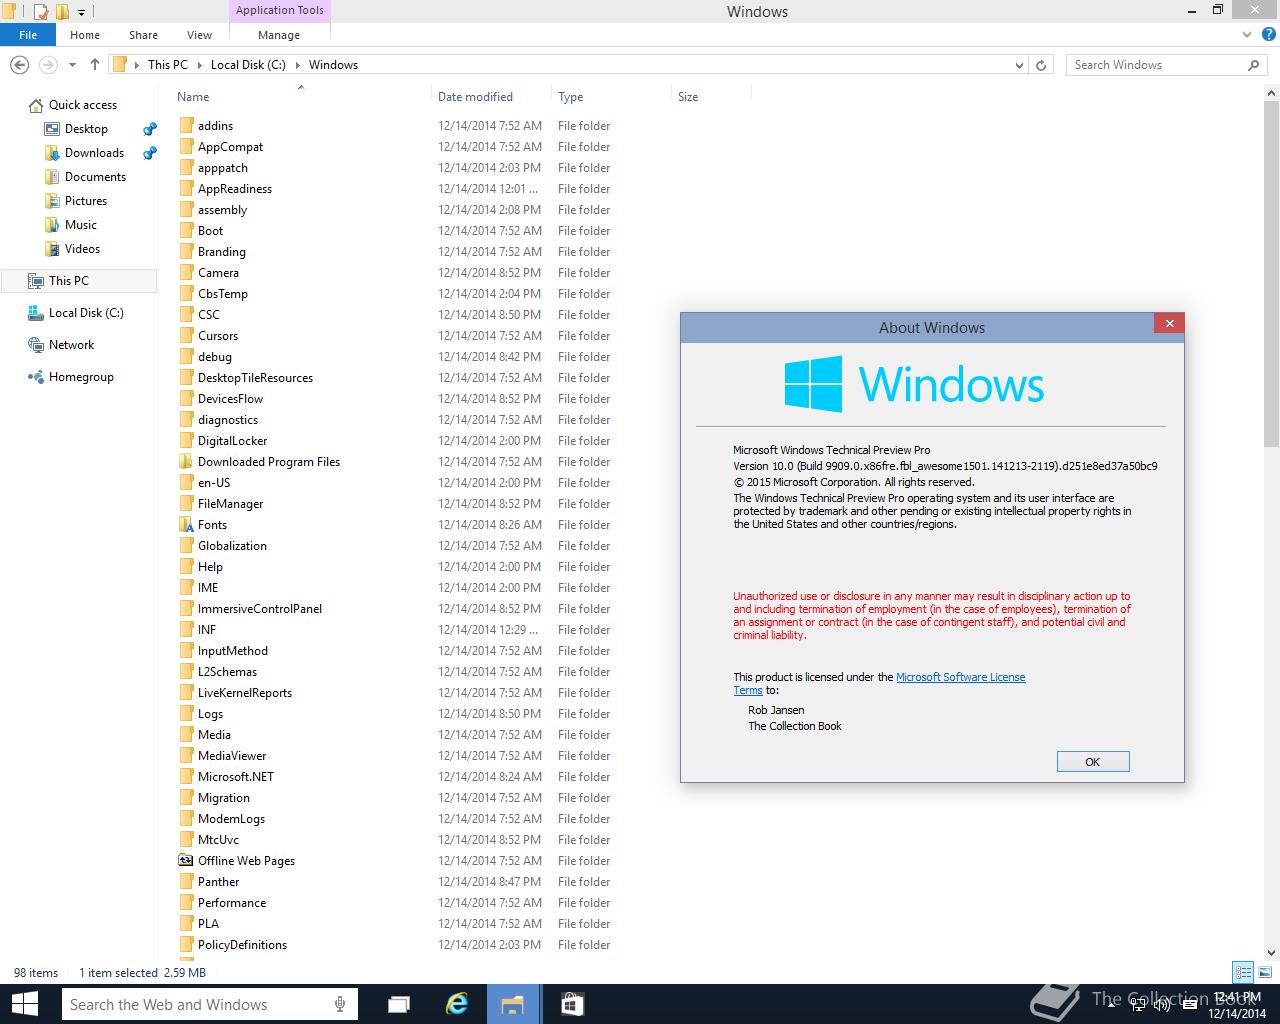Open Explorer Help question mark icon
1280x1024 pixels.
[1268, 34]
